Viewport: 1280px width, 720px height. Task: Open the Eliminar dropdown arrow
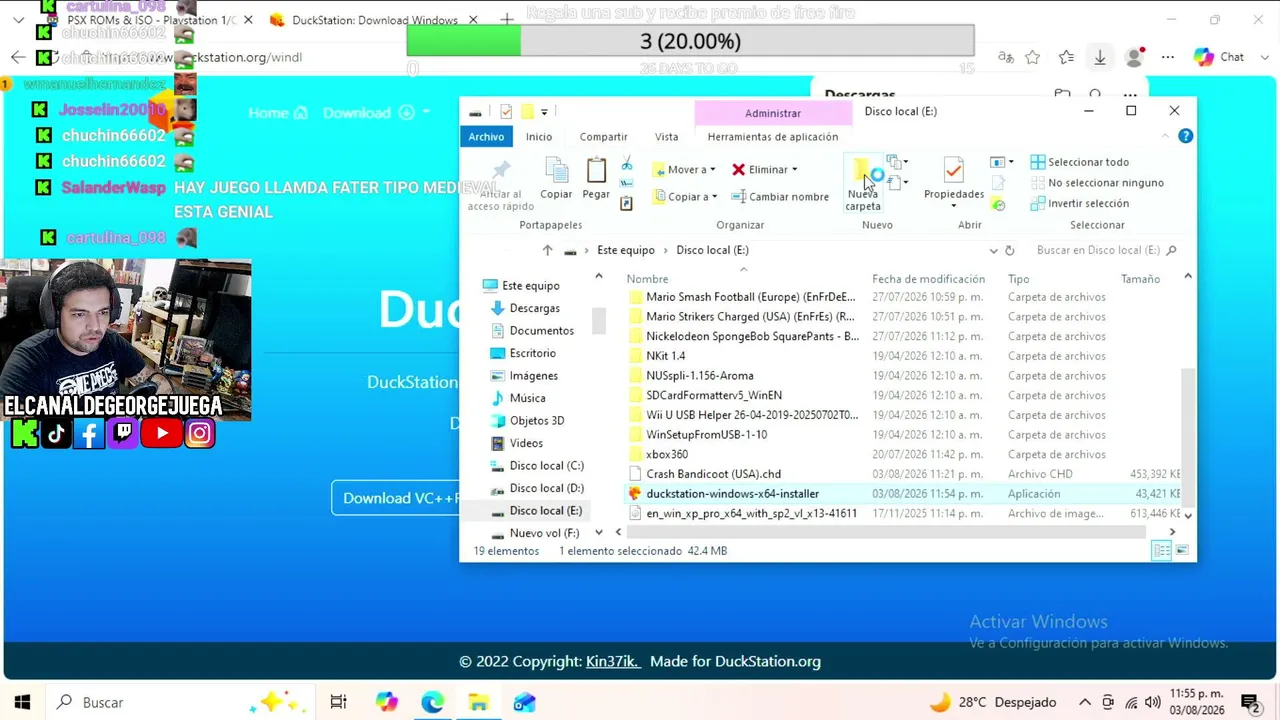[794, 170]
